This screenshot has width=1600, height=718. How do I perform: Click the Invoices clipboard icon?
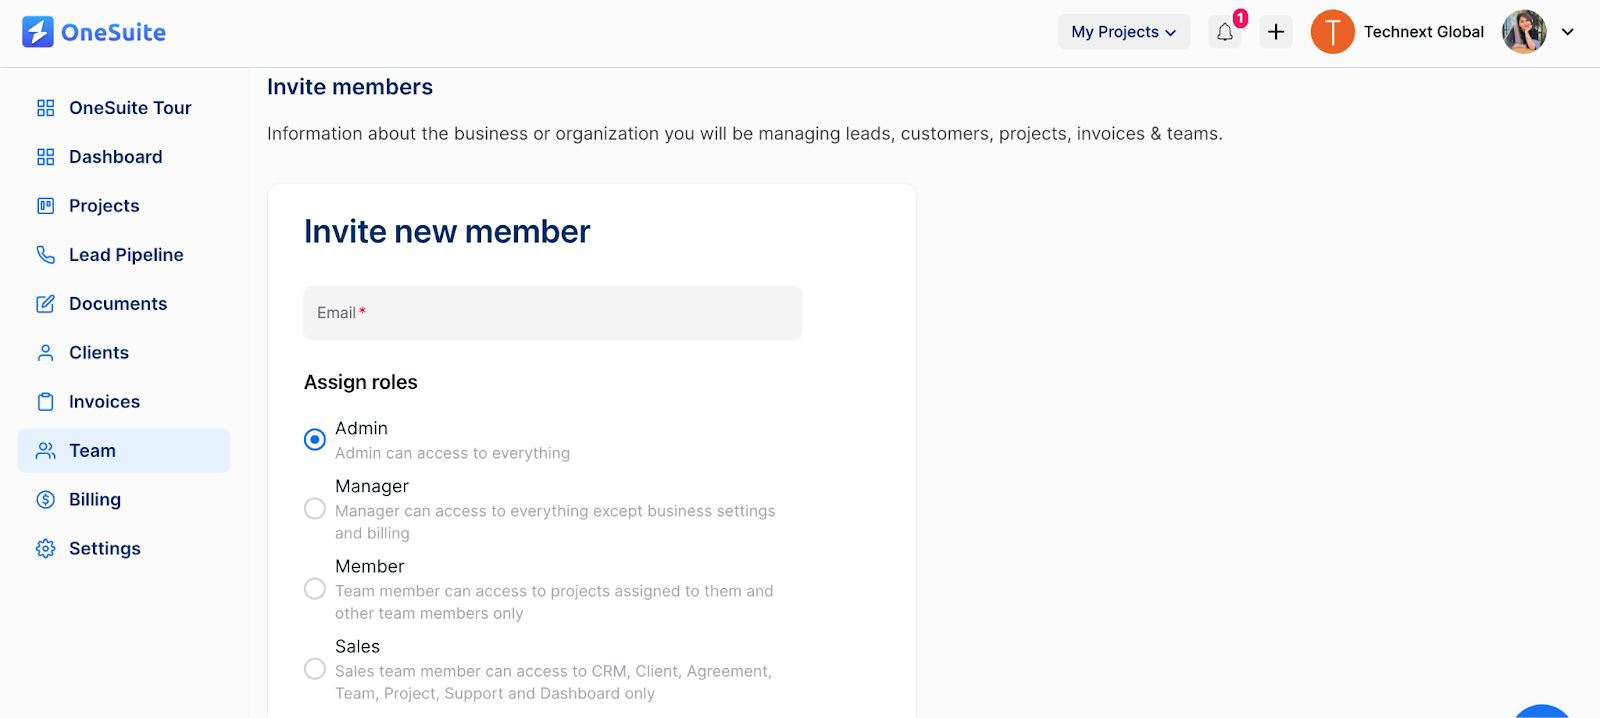[45, 402]
